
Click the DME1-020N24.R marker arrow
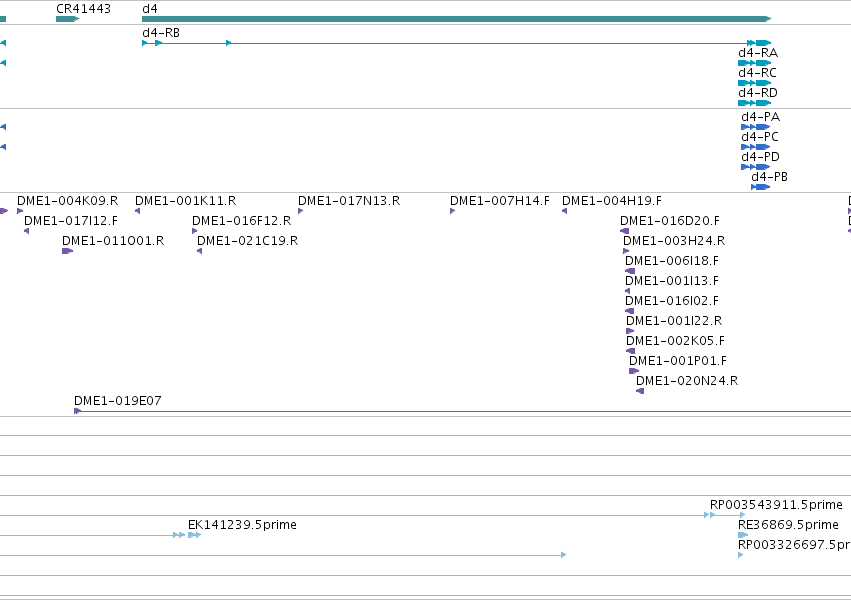point(640,391)
